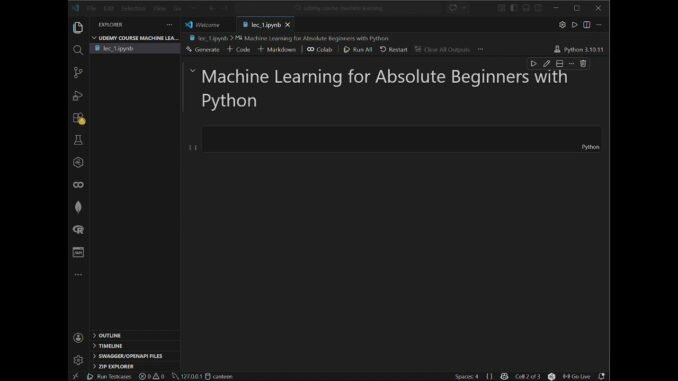Screen dimensions: 678x381
Task: Switch to the lec_1.ipynb tab
Action: [266, 25]
